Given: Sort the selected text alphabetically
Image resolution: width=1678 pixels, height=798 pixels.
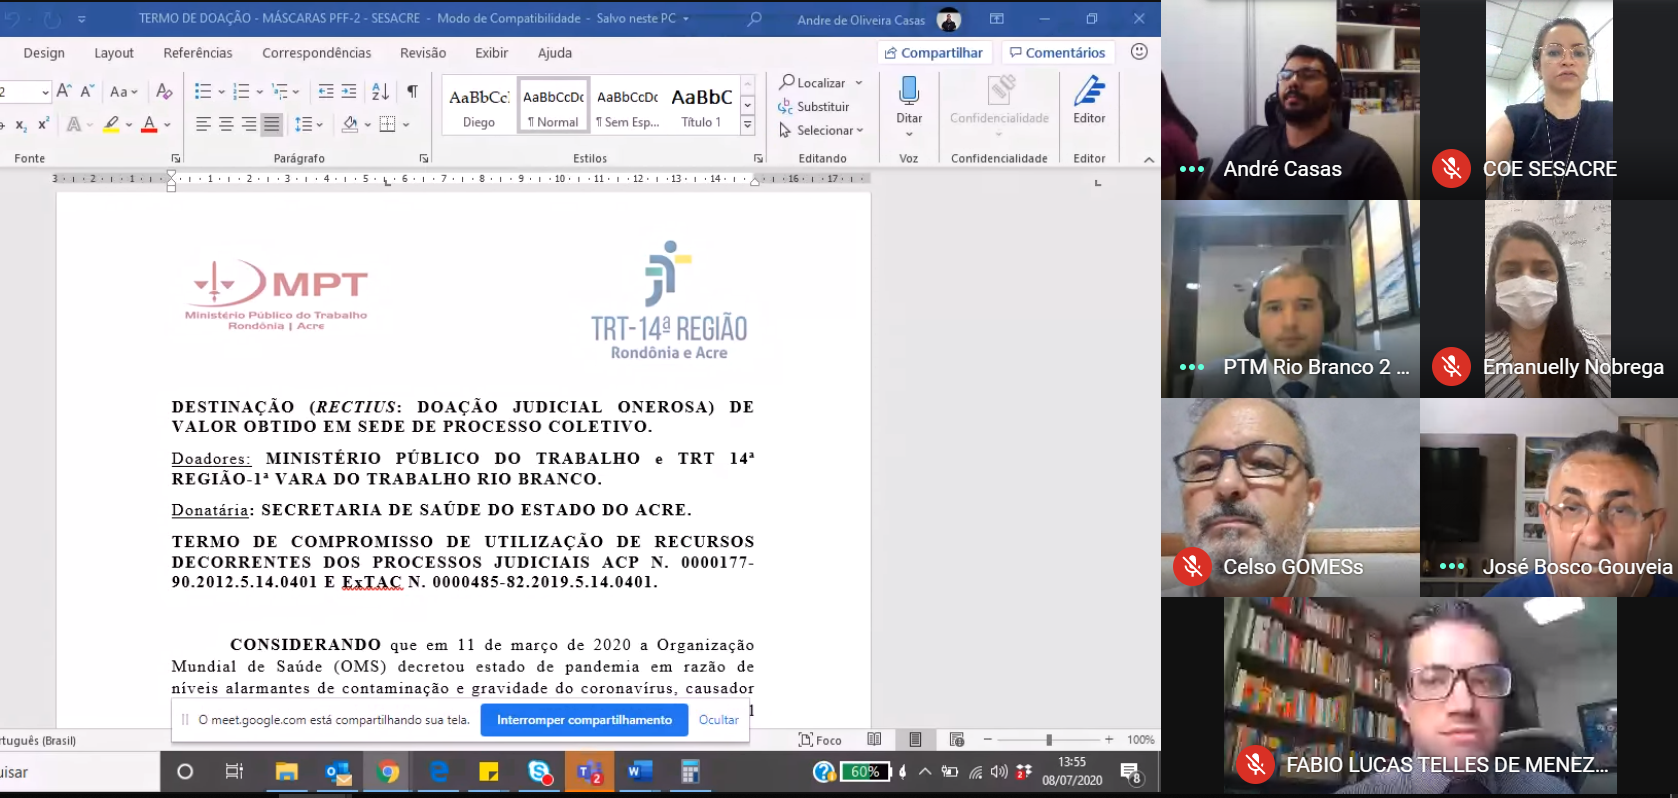Looking at the screenshot, I should (x=380, y=91).
